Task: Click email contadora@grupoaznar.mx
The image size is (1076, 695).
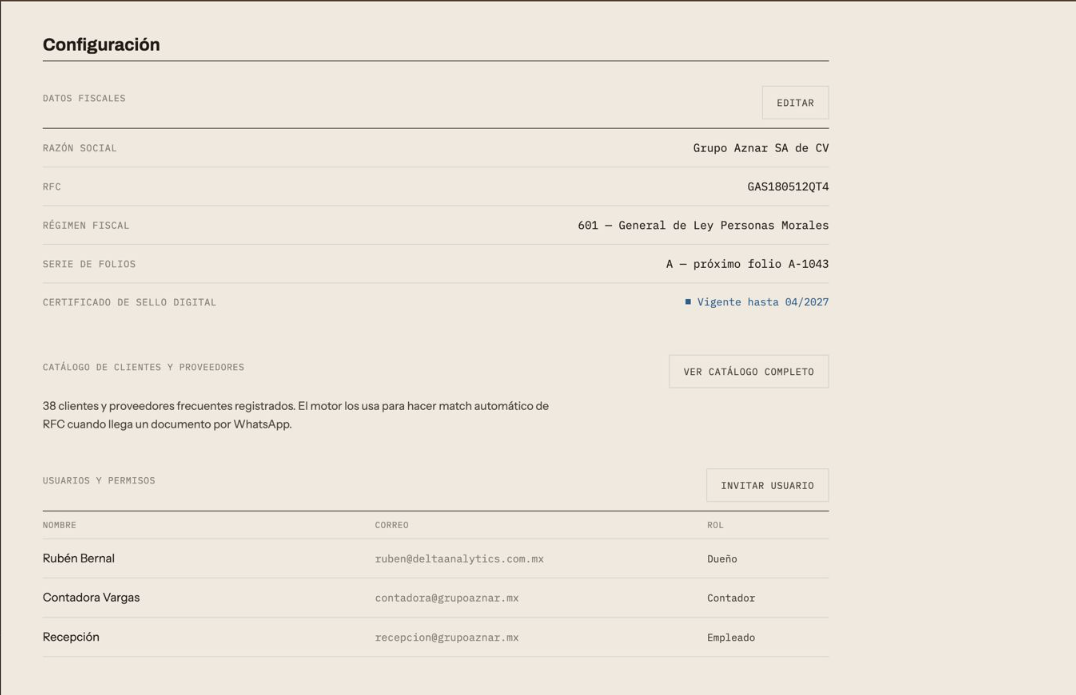Action: click(447, 598)
